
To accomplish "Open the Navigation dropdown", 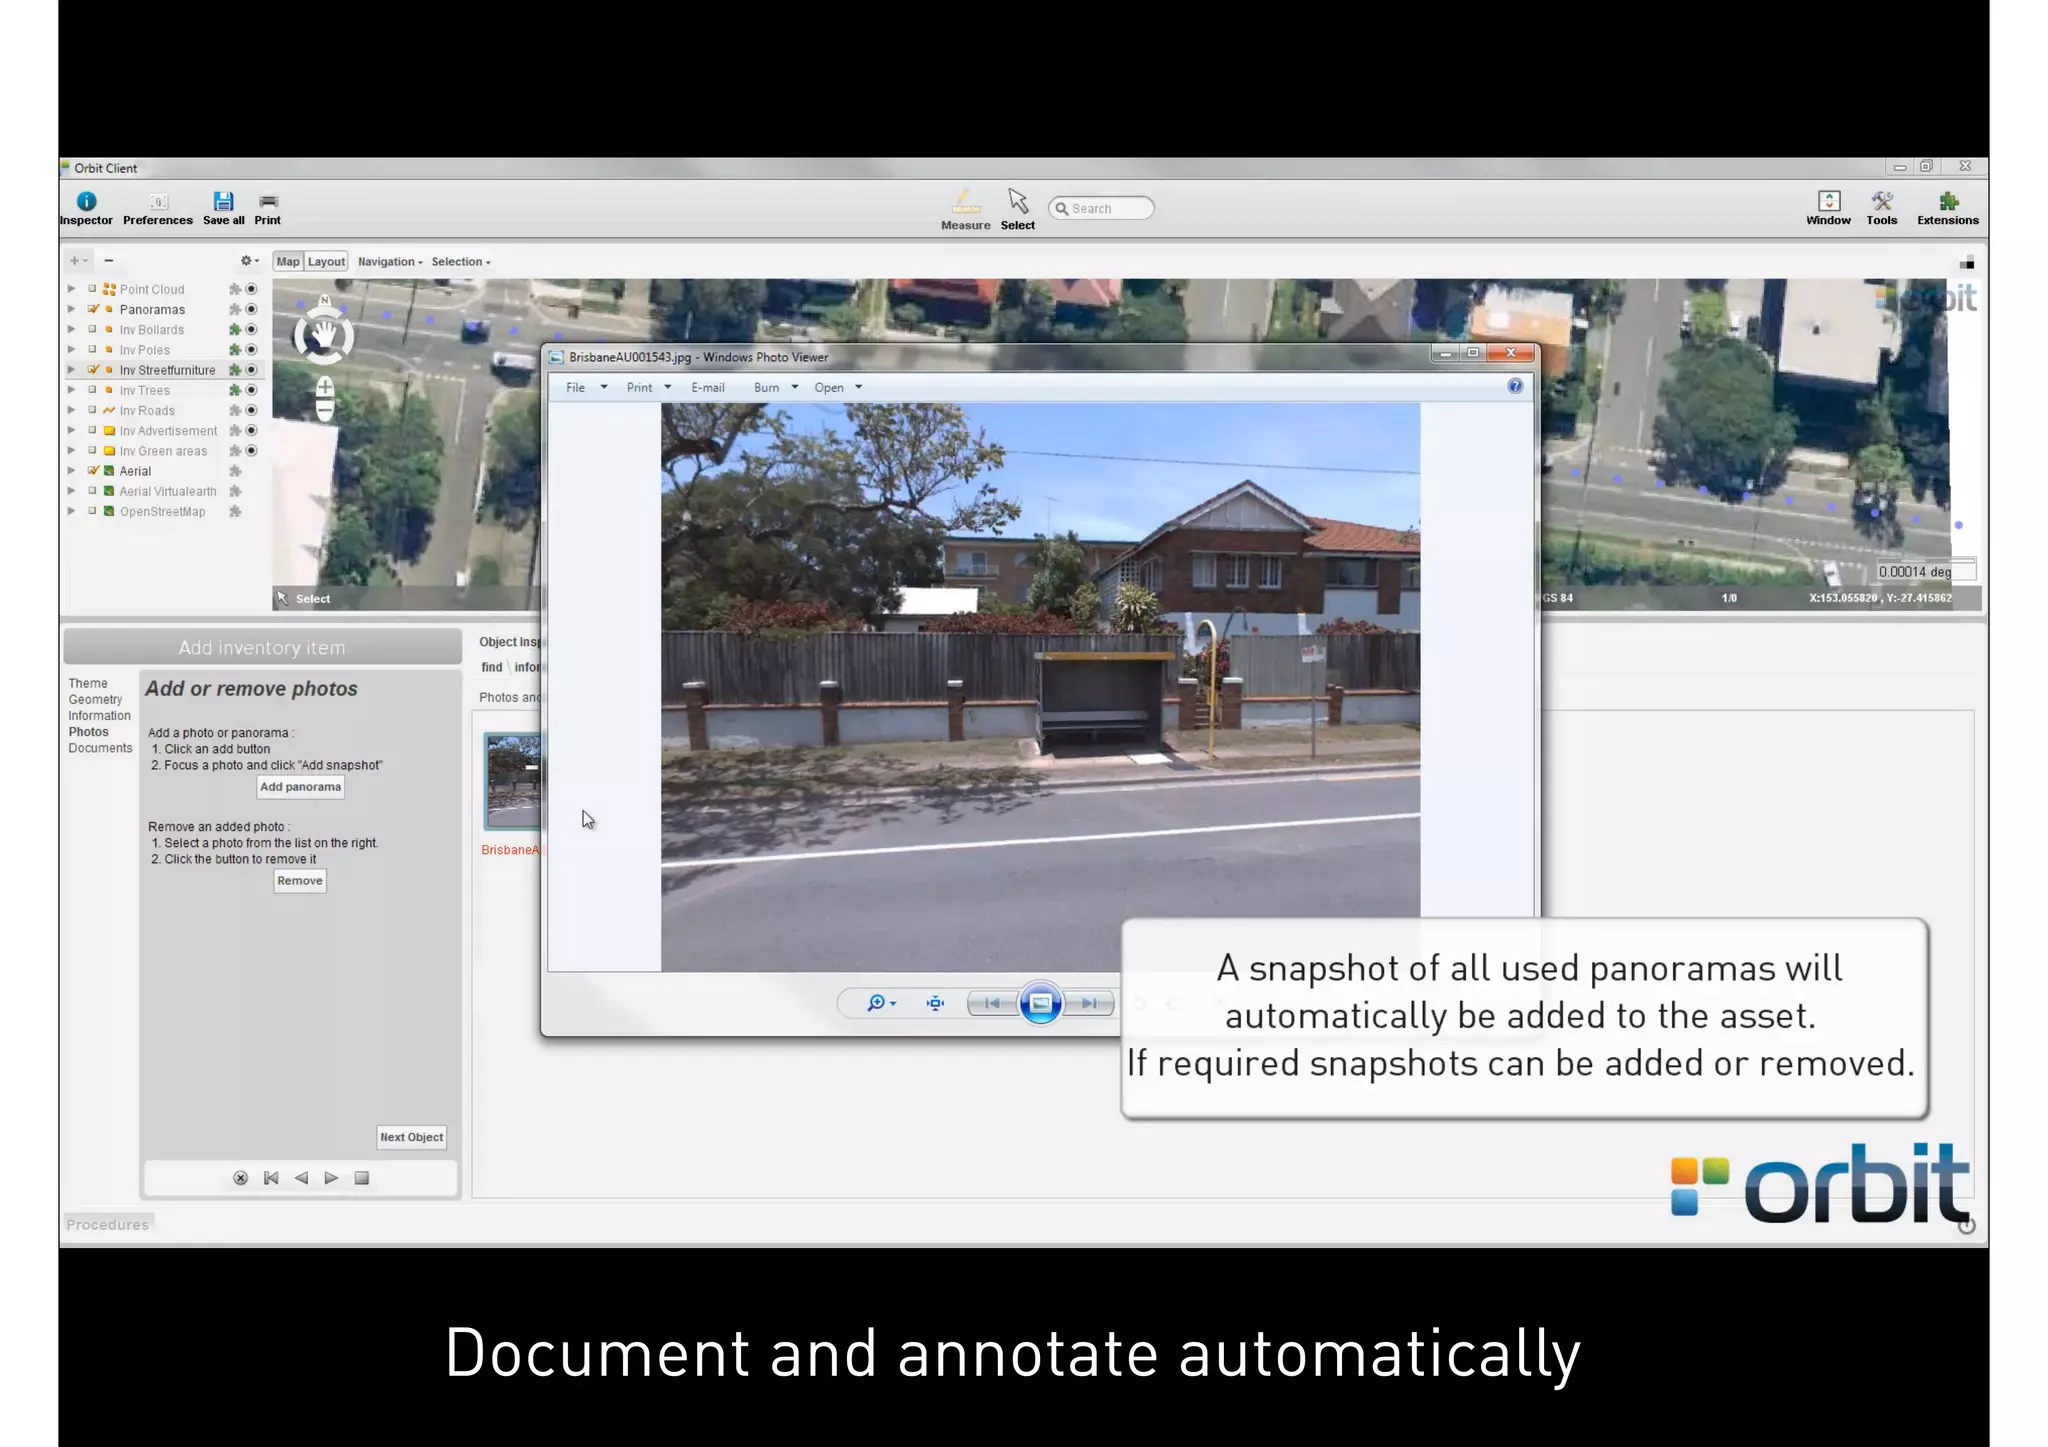I will coord(390,262).
